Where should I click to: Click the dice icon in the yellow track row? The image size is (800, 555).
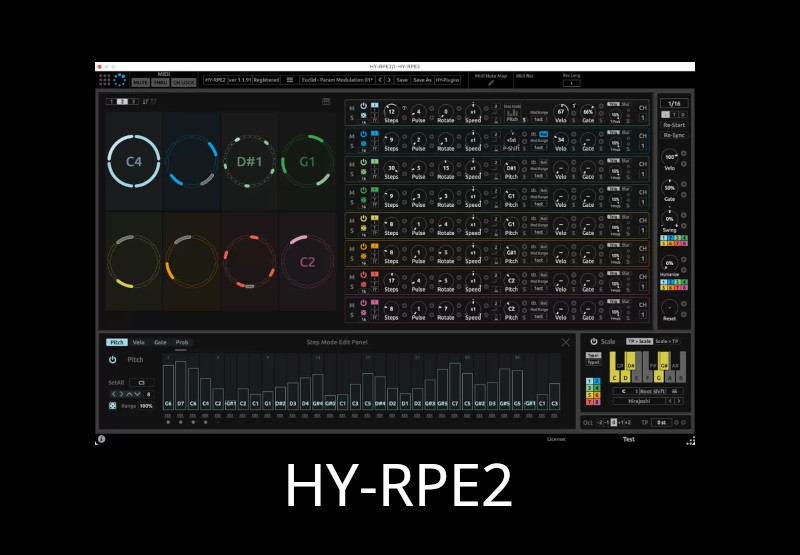tap(363, 228)
